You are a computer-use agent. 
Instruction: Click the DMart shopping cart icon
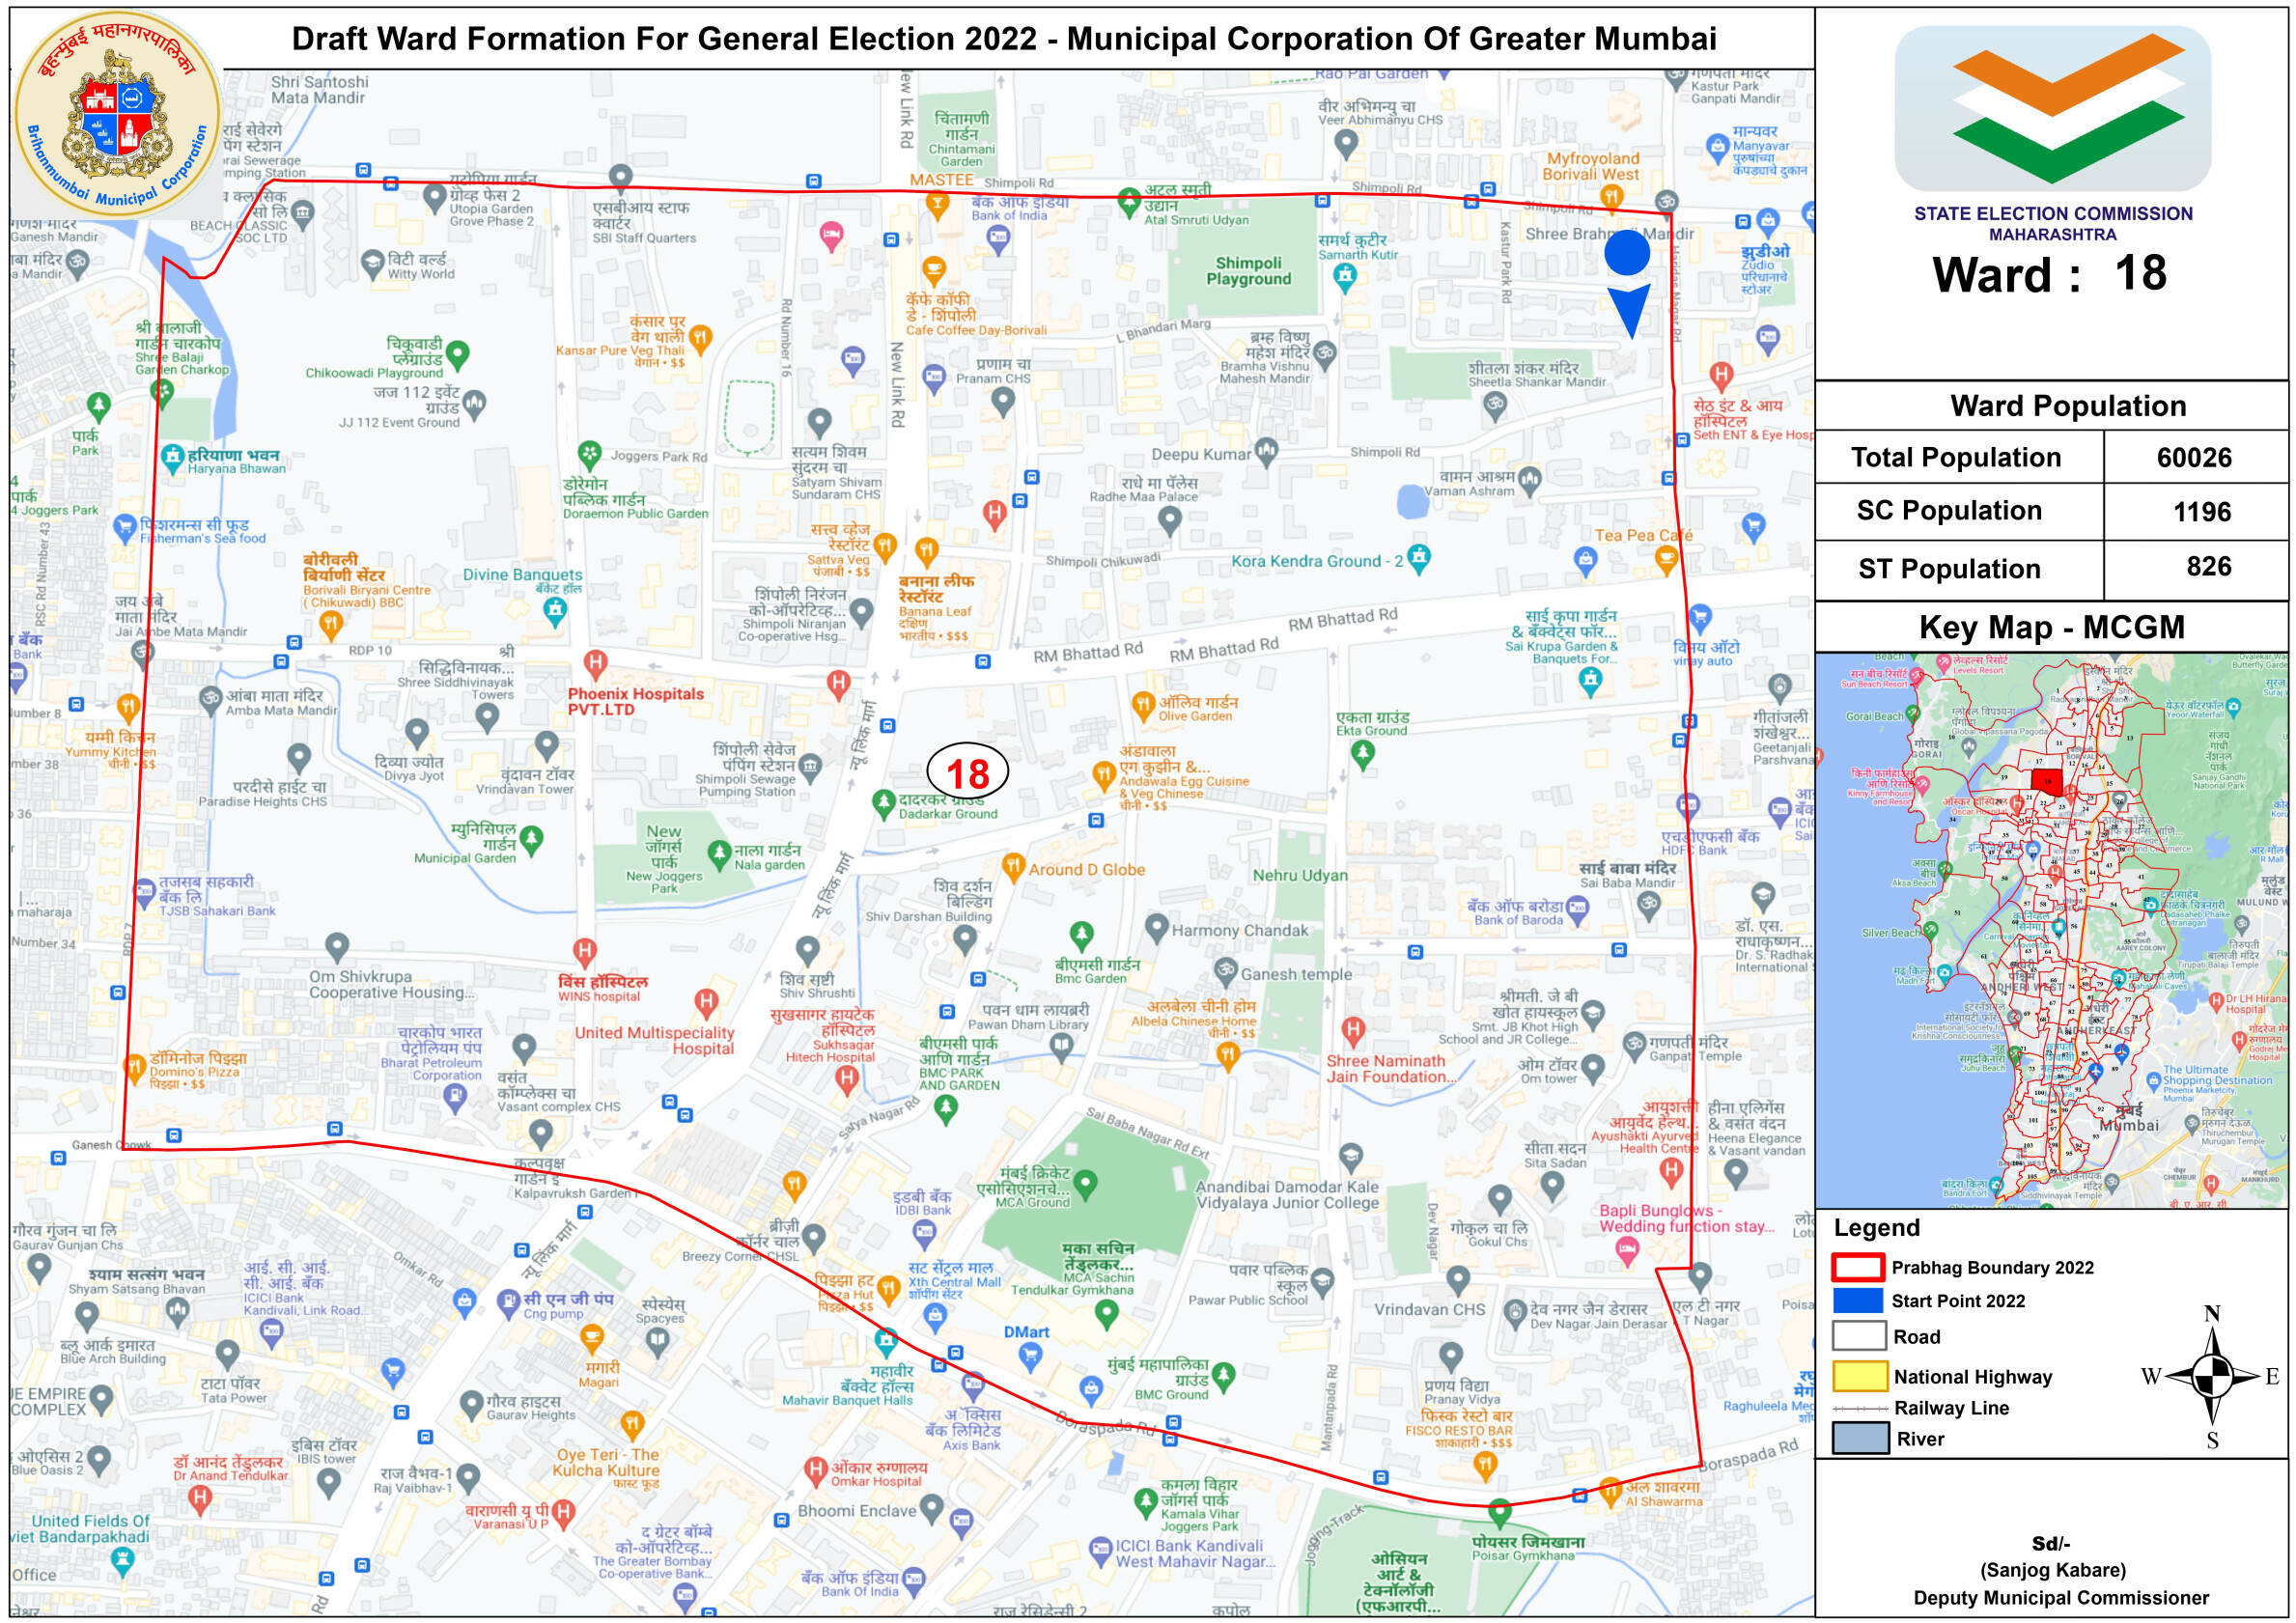[1029, 1356]
